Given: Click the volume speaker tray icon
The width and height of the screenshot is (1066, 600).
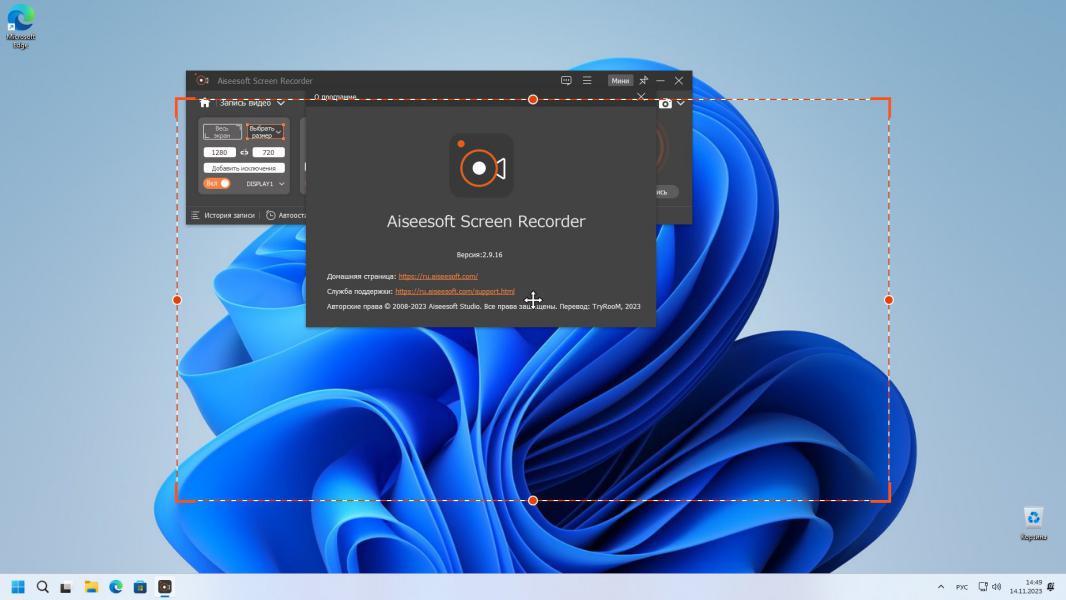Looking at the screenshot, I should [x=997, y=586].
